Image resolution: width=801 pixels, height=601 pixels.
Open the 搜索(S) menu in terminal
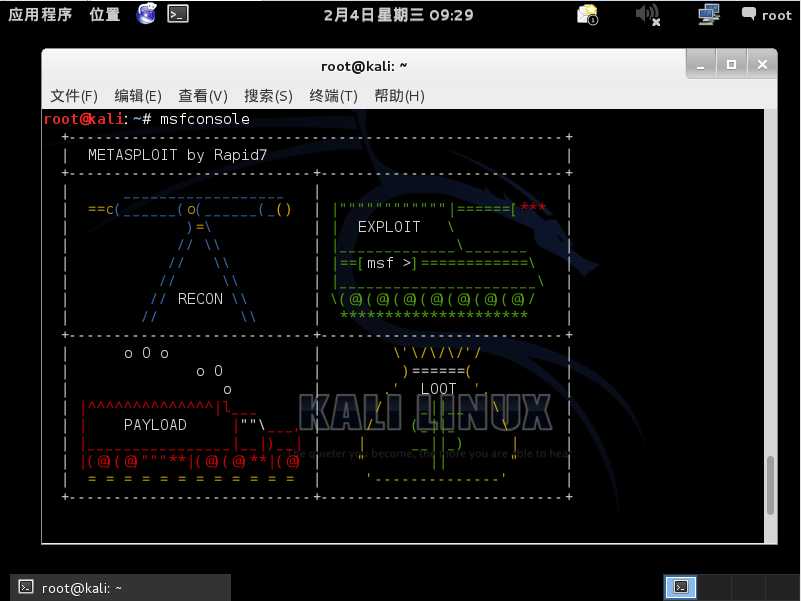[x=268, y=96]
